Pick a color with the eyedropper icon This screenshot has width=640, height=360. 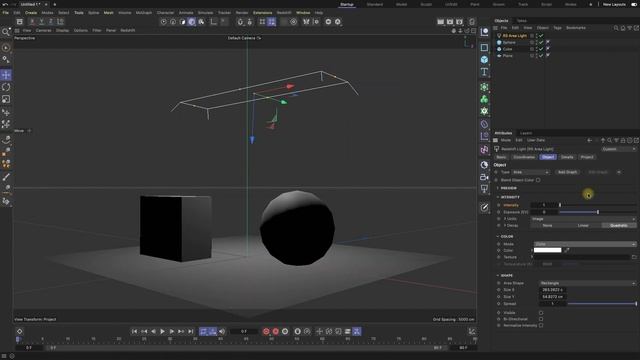click(x=567, y=250)
